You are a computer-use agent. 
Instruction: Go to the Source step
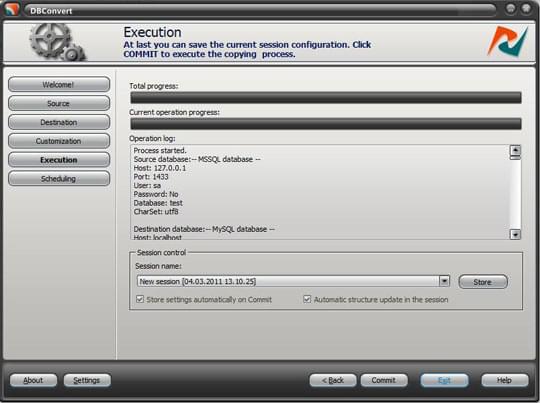[59, 103]
